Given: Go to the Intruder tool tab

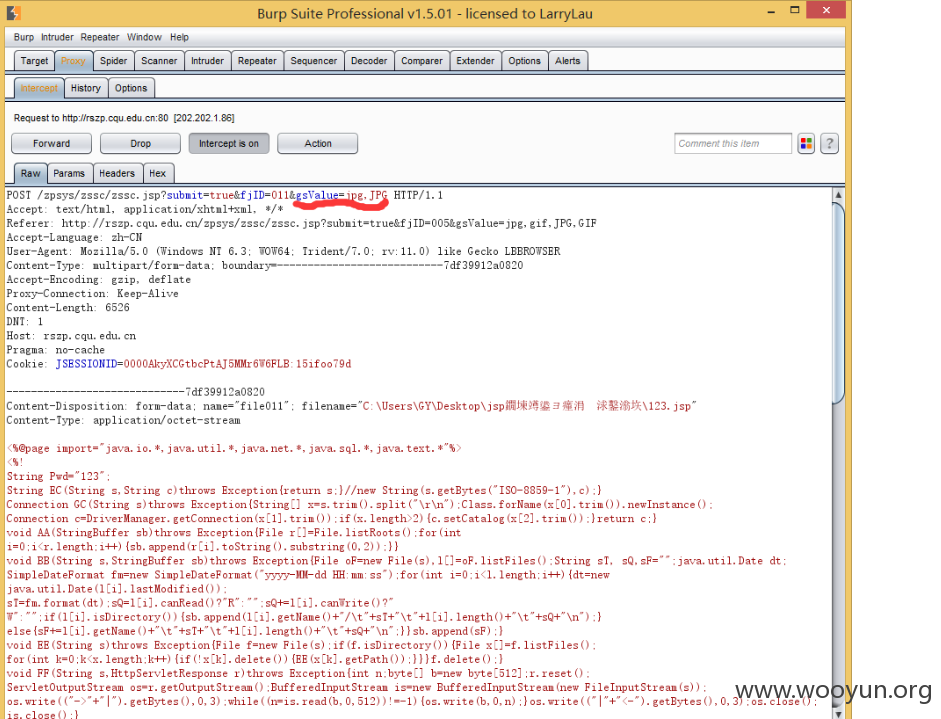Looking at the screenshot, I should click(207, 61).
